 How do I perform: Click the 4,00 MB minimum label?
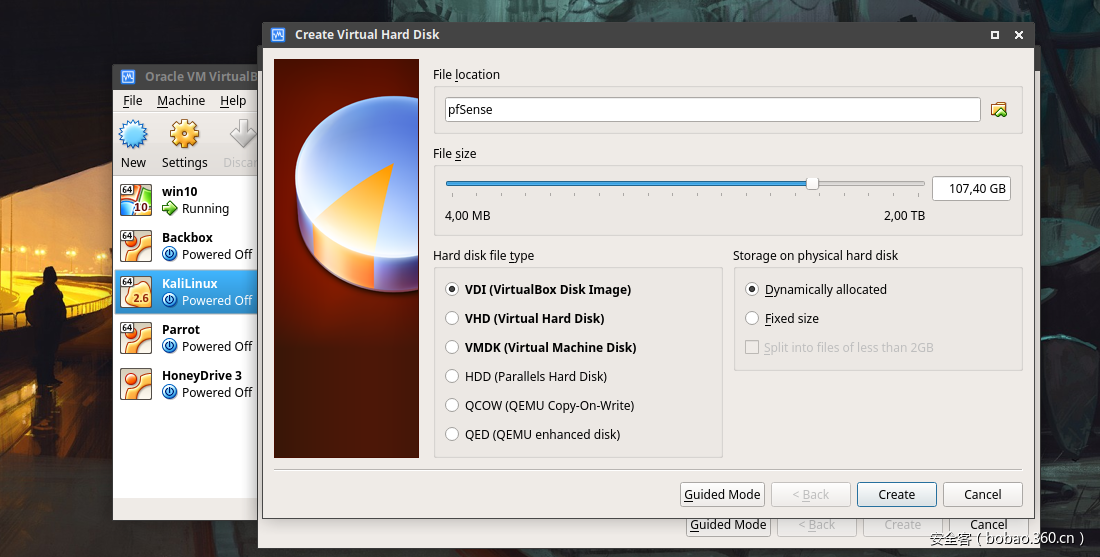pyautogui.click(x=467, y=216)
